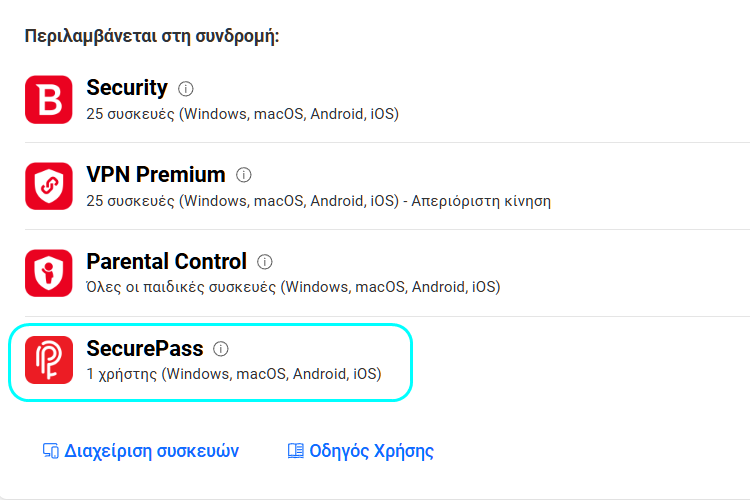
Task: Click the SecurePass 1 χρήστης description text
Action: [x=234, y=375]
